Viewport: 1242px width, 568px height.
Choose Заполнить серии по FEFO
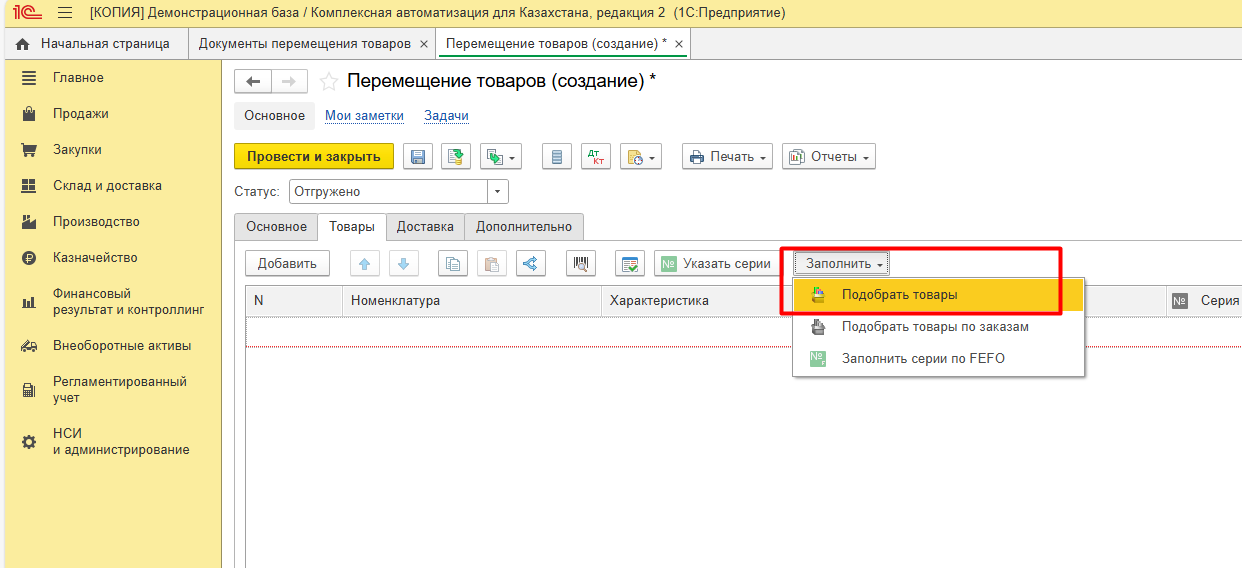click(923, 358)
